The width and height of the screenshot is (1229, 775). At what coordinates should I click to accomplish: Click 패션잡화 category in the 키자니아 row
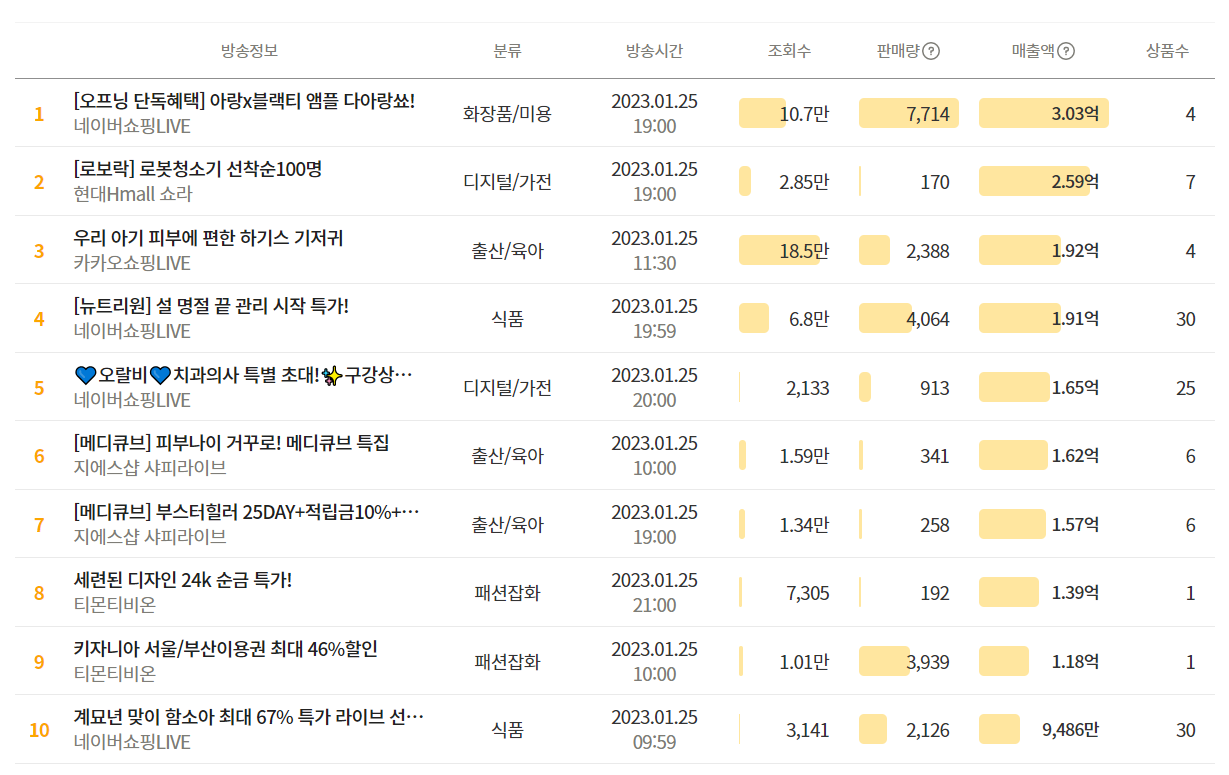point(507,662)
